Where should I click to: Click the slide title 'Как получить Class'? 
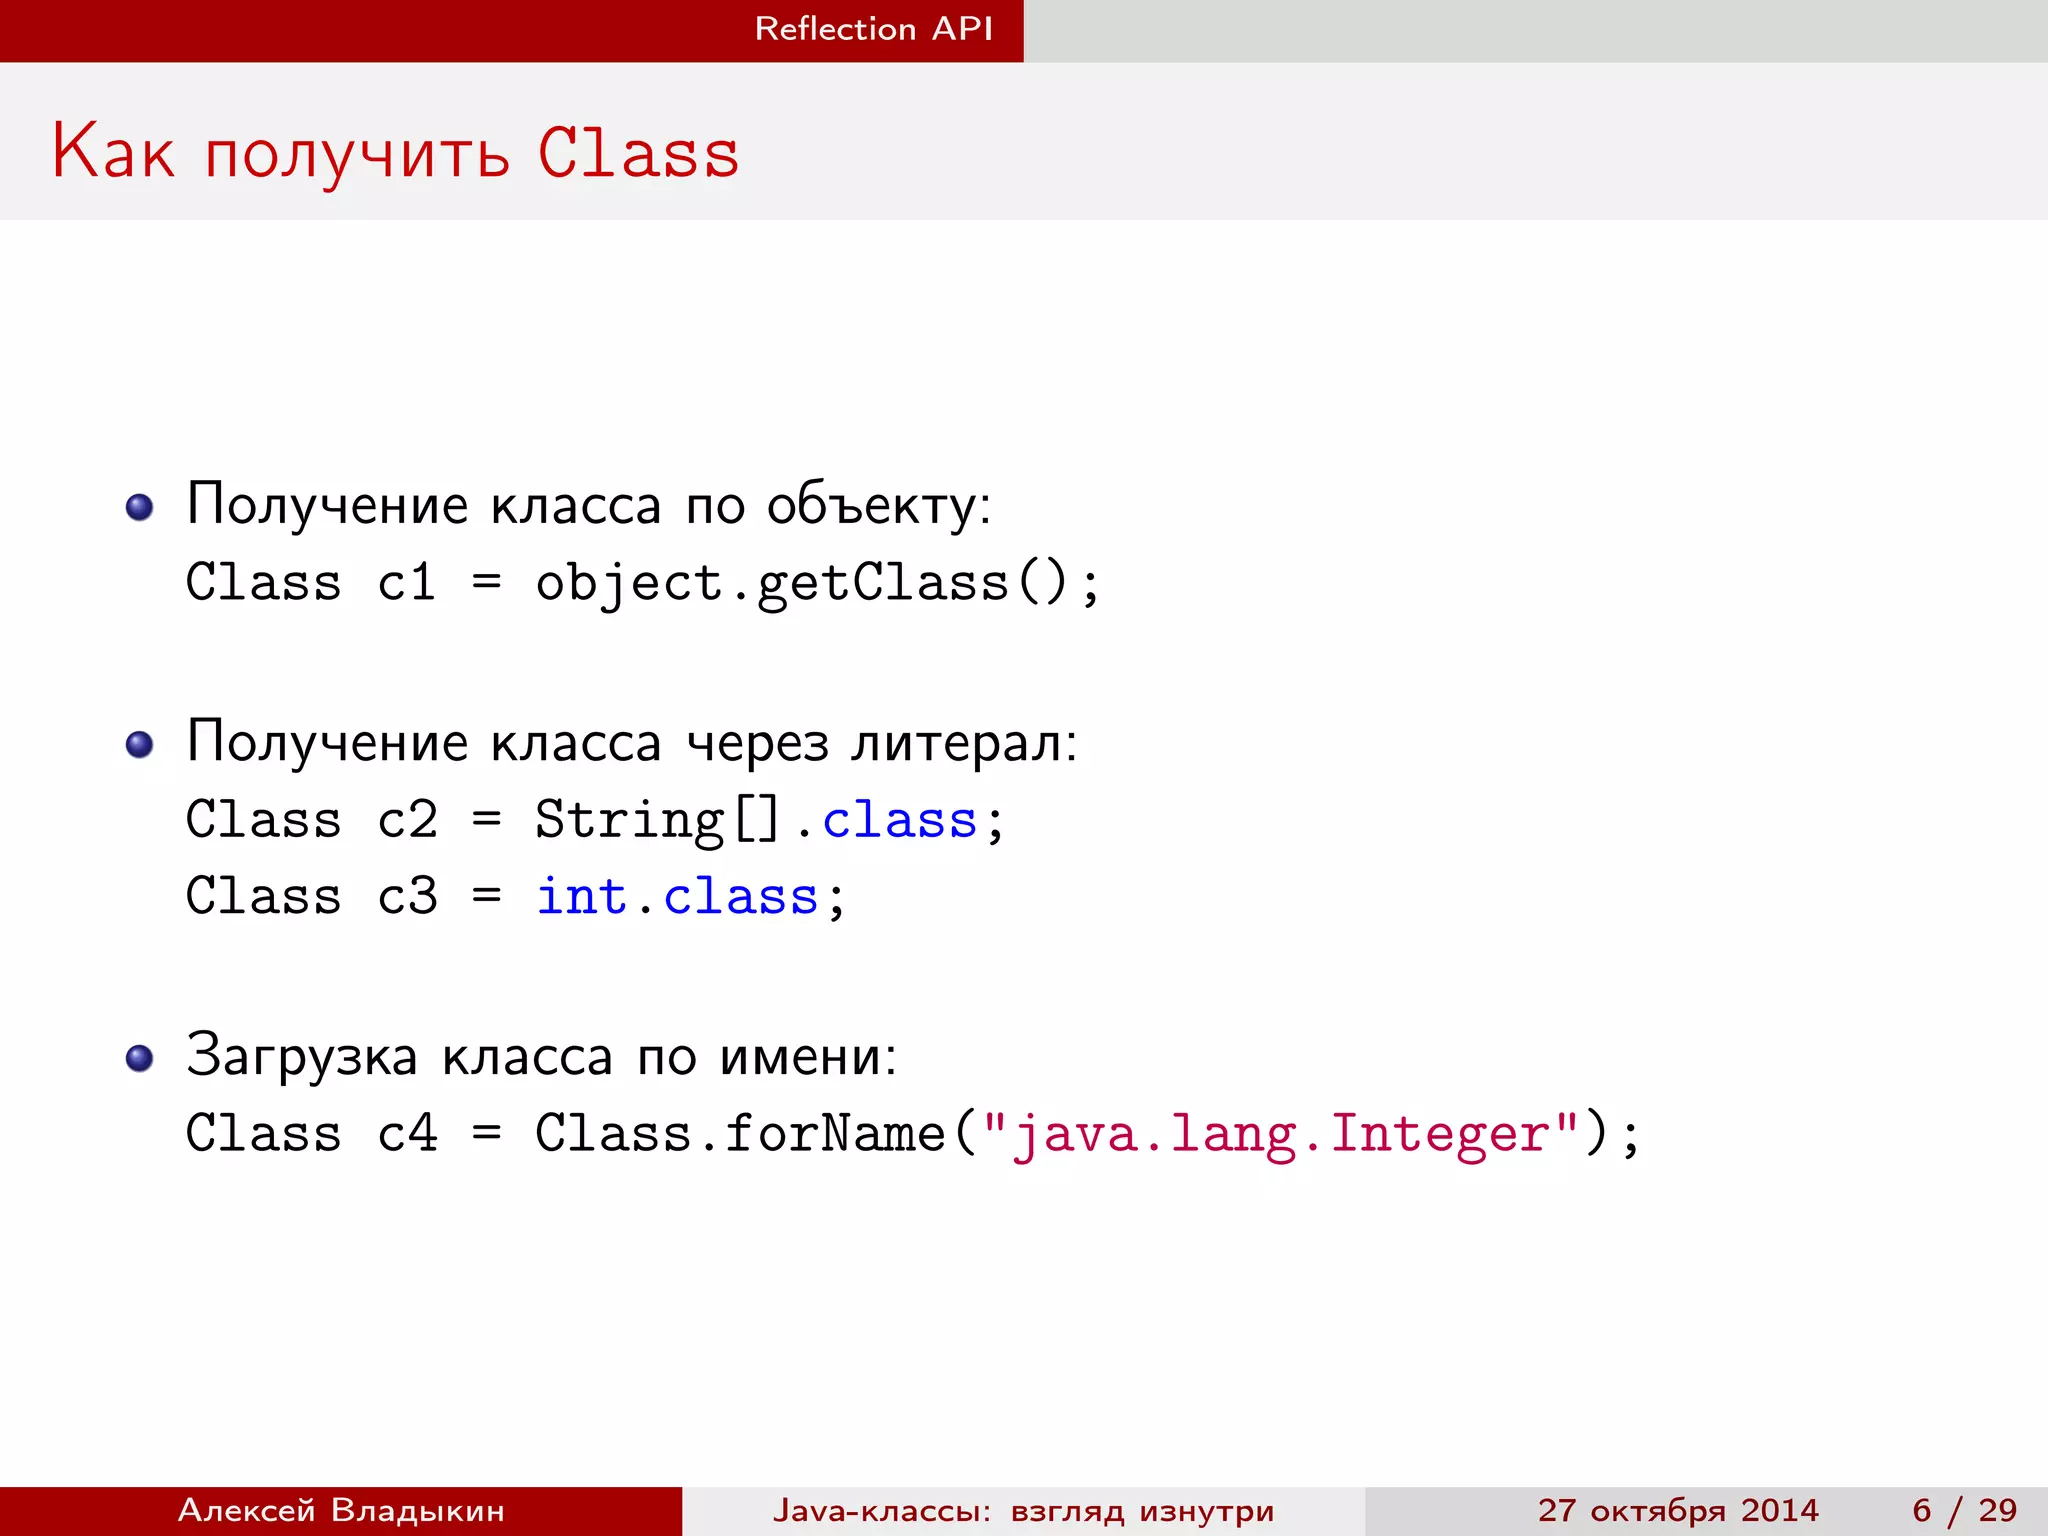coord(395,152)
